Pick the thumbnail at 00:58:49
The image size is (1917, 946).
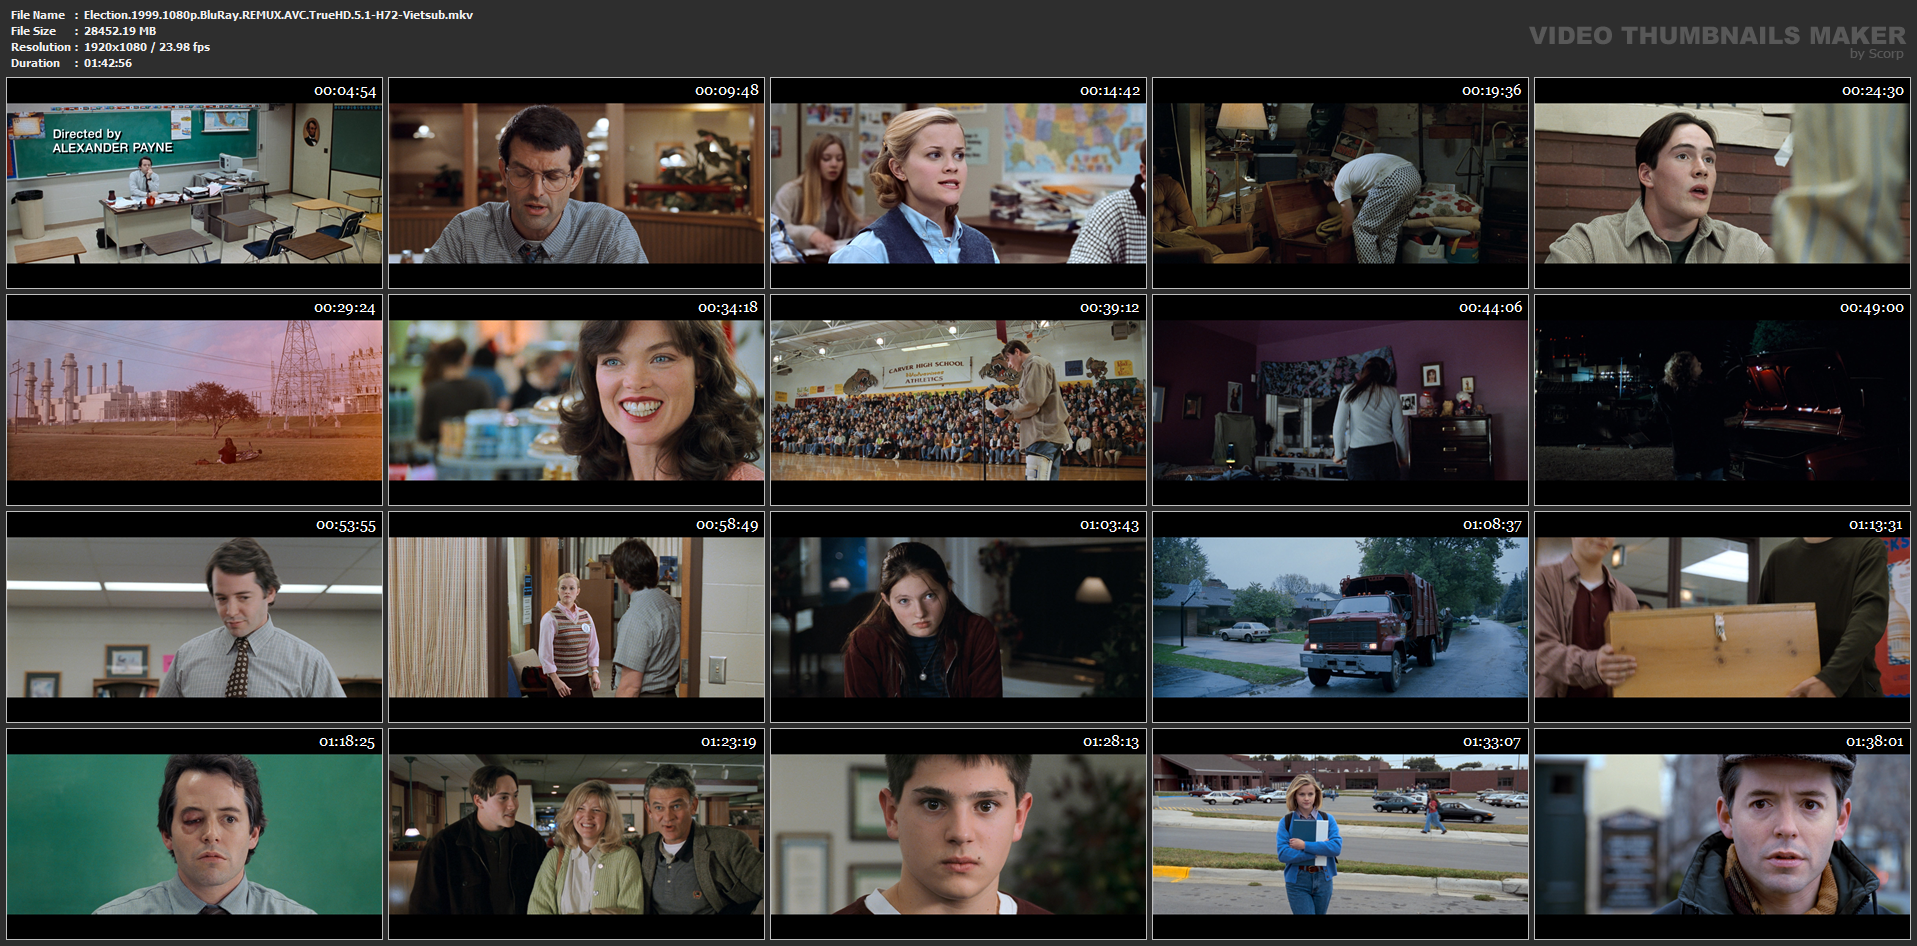(576, 617)
